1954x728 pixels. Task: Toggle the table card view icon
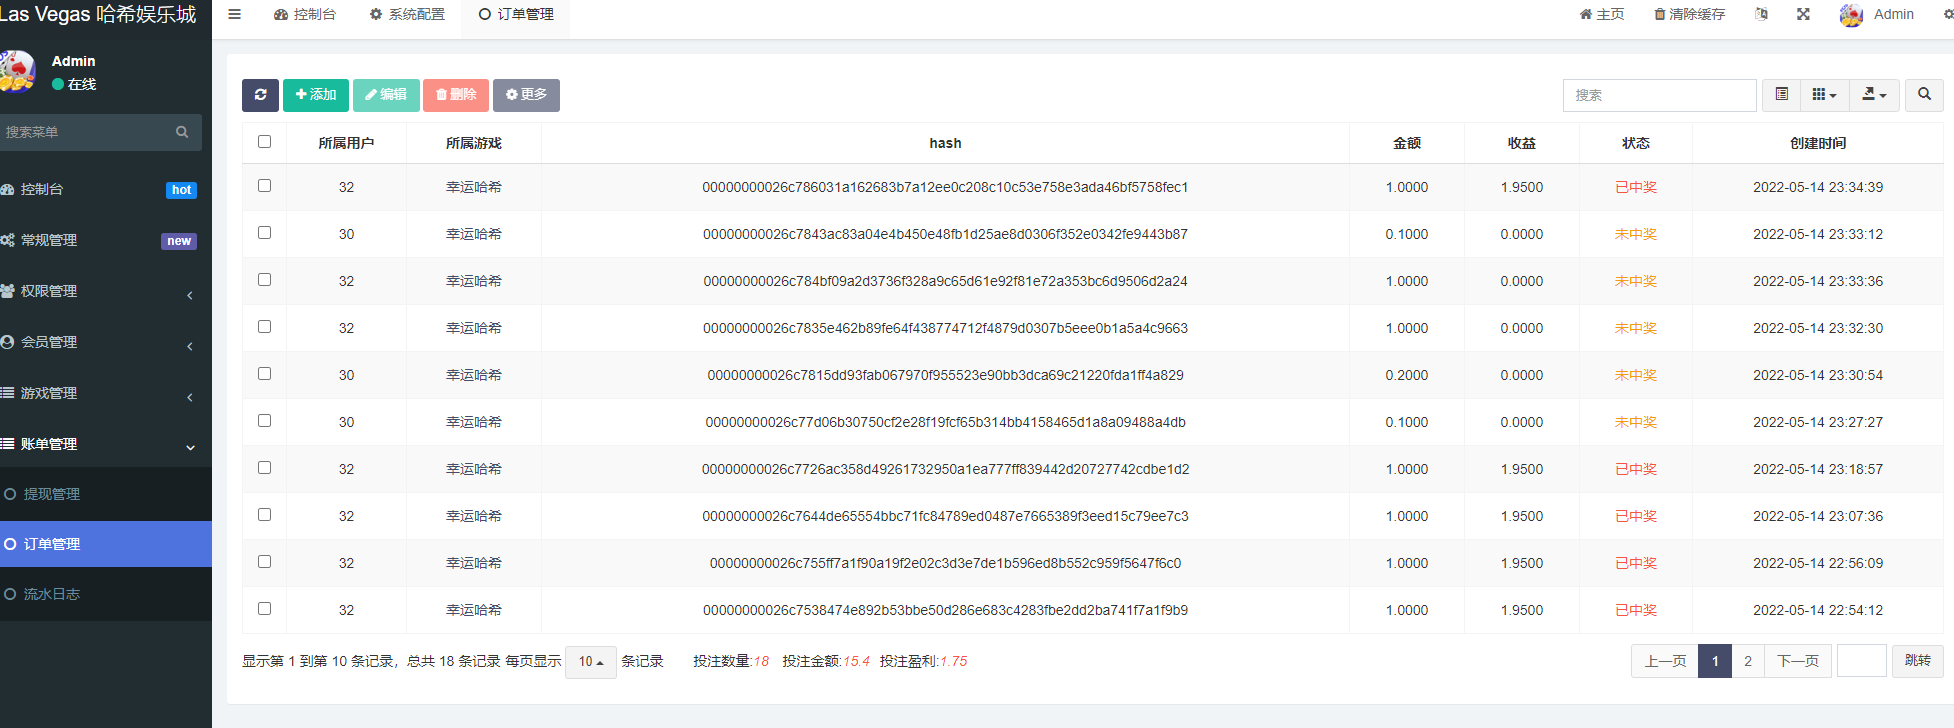click(1781, 95)
